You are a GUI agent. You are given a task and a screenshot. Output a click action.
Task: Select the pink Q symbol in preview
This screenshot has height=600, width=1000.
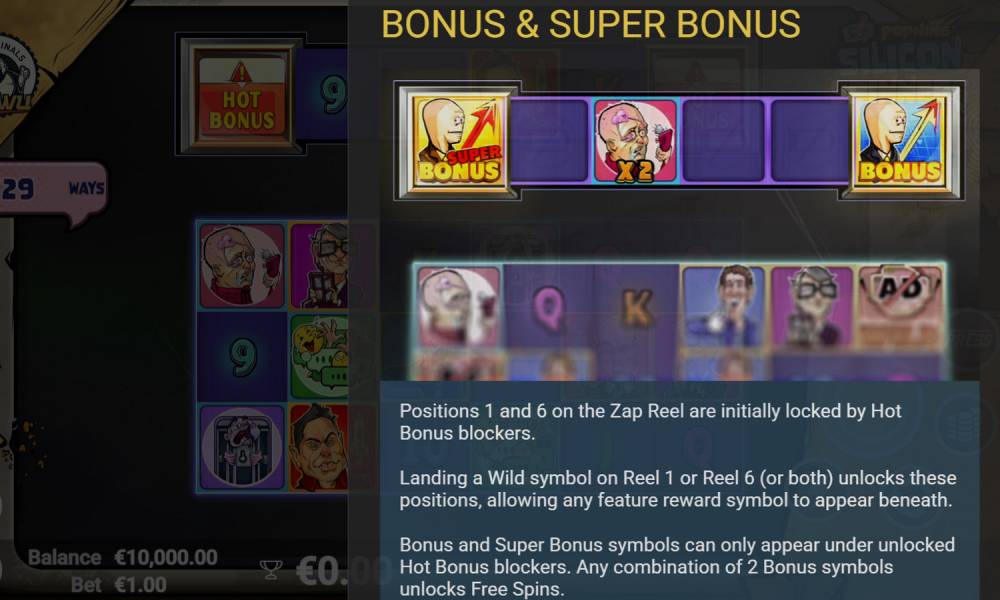point(548,307)
